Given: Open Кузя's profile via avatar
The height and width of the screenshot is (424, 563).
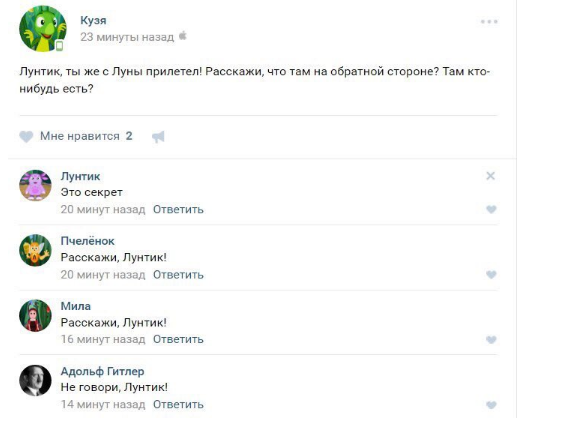Looking at the screenshot, I should pyautogui.click(x=43, y=29).
